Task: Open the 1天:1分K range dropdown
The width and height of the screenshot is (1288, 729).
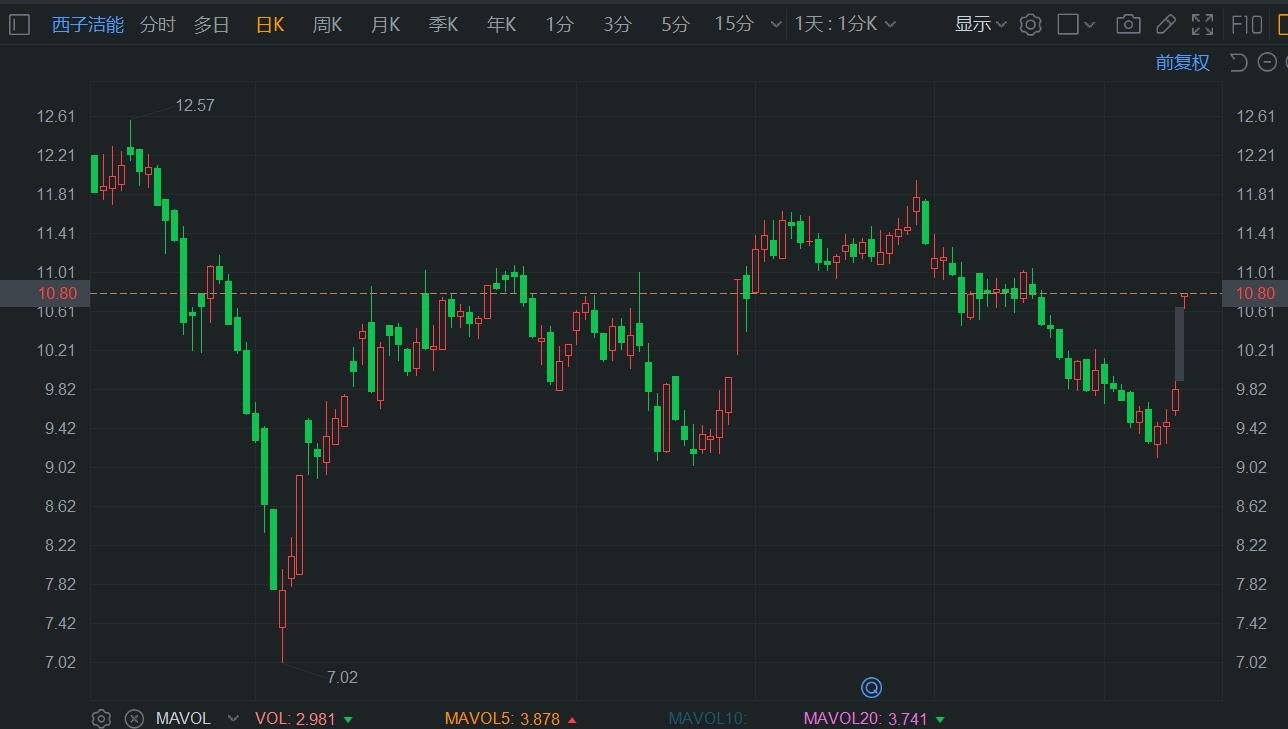Action: pyautogui.click(x=845, y=25)
